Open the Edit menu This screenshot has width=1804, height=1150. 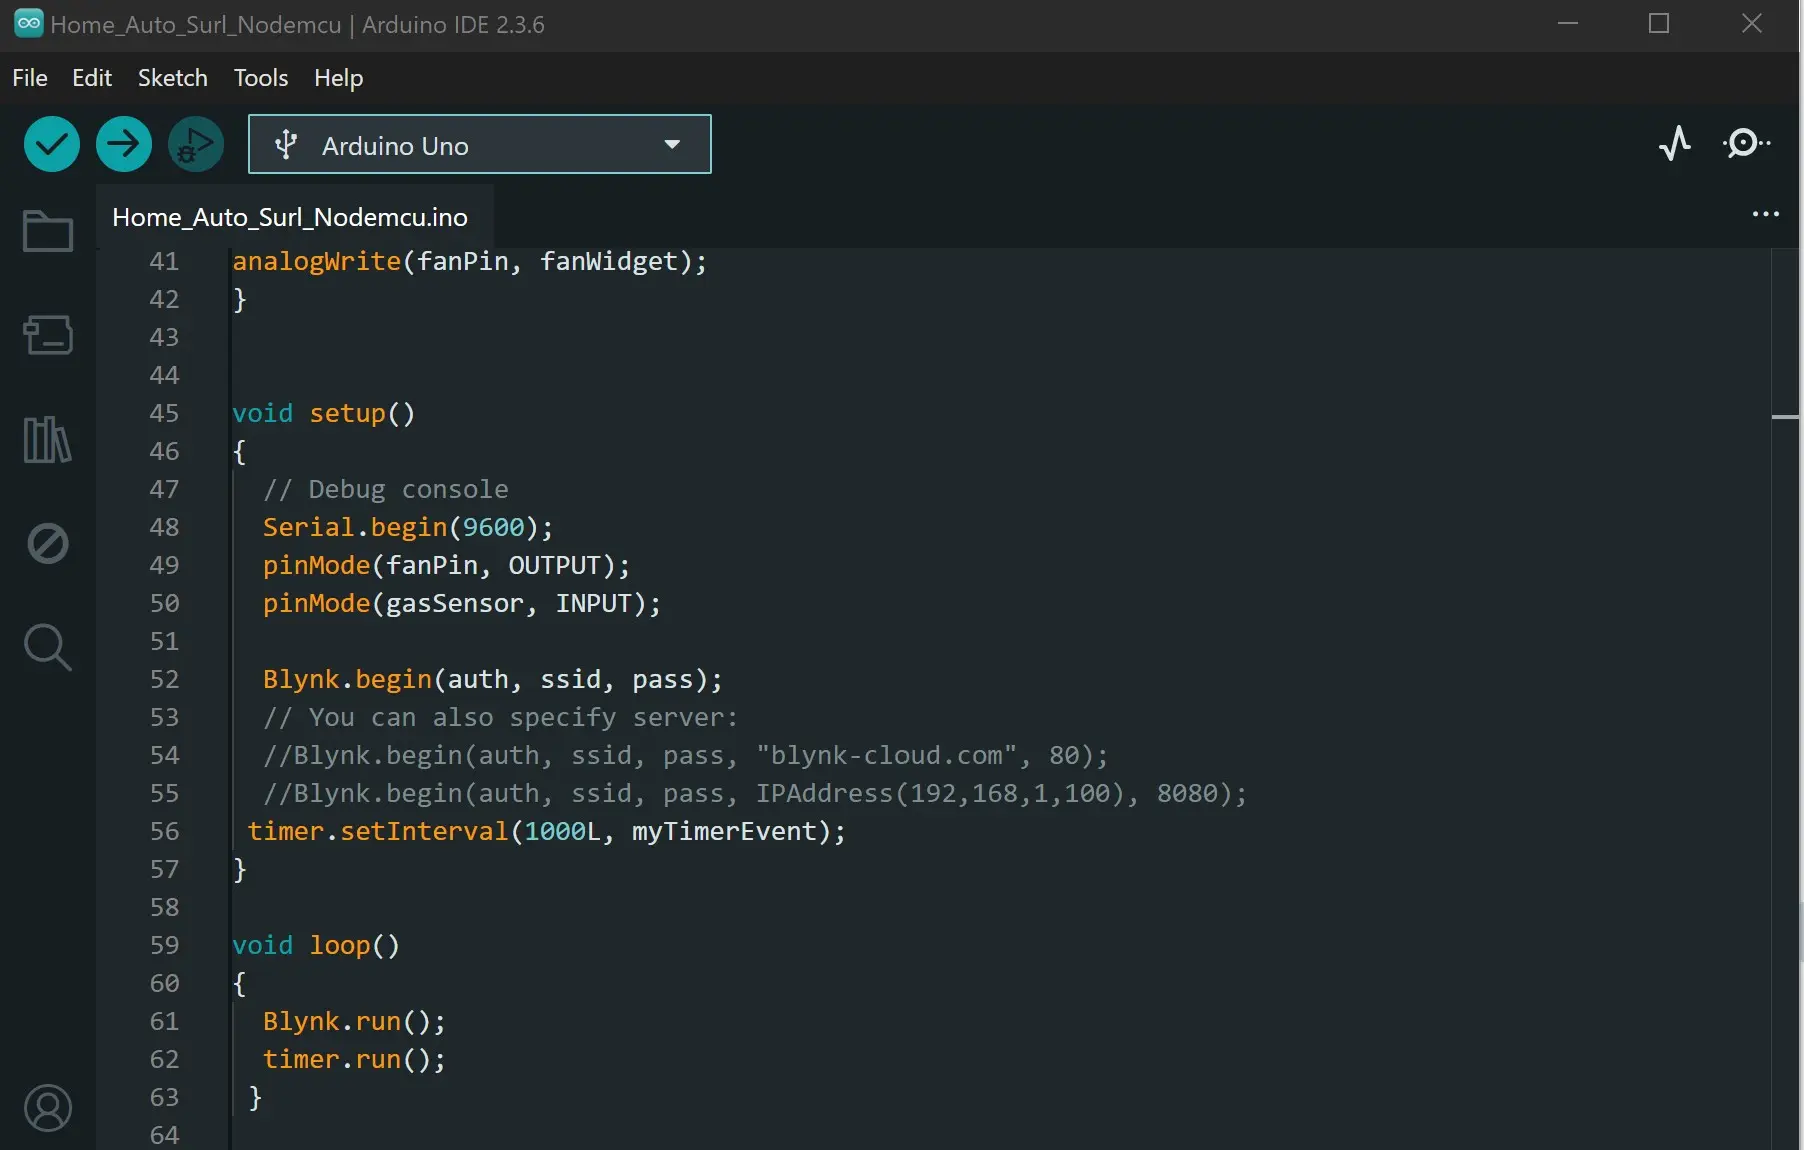tap(92, 78)
